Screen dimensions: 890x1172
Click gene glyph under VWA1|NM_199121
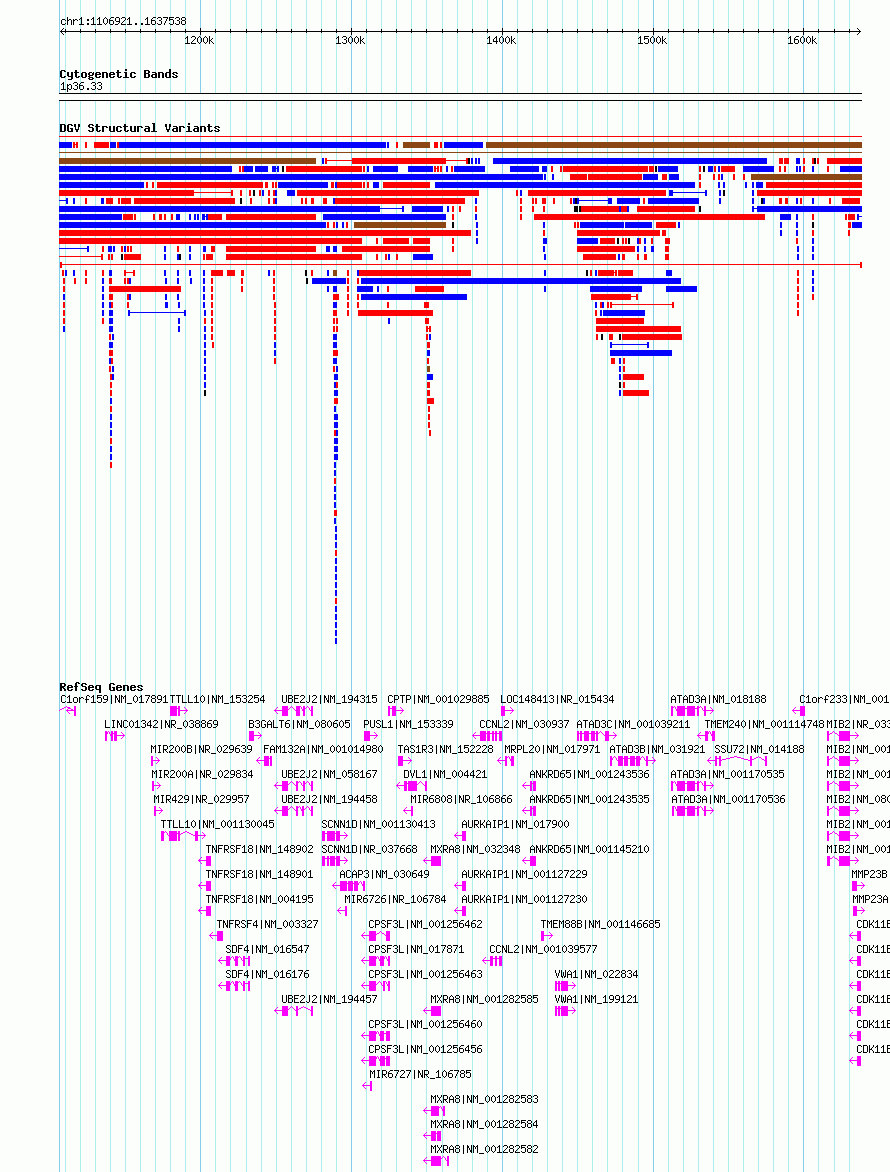tap(566, 1011)
